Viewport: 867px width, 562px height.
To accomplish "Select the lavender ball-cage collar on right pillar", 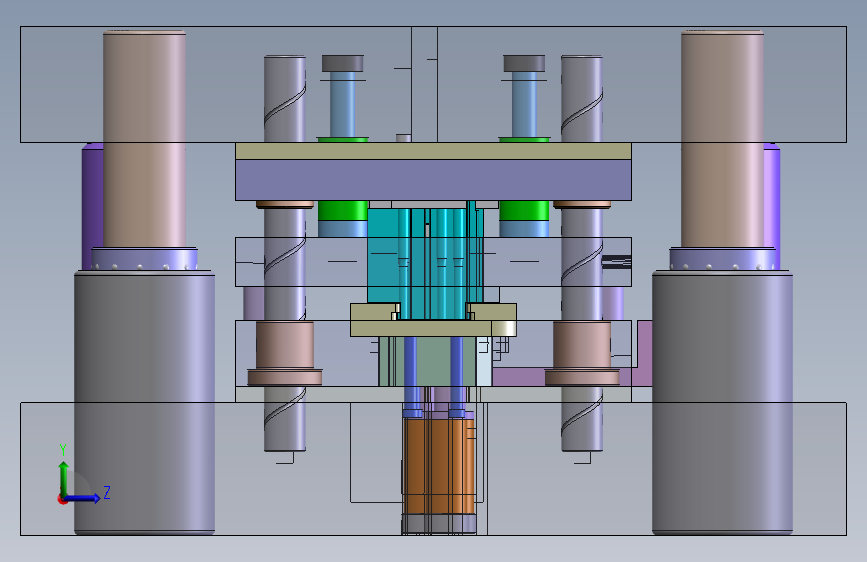I will click(722, 259).
